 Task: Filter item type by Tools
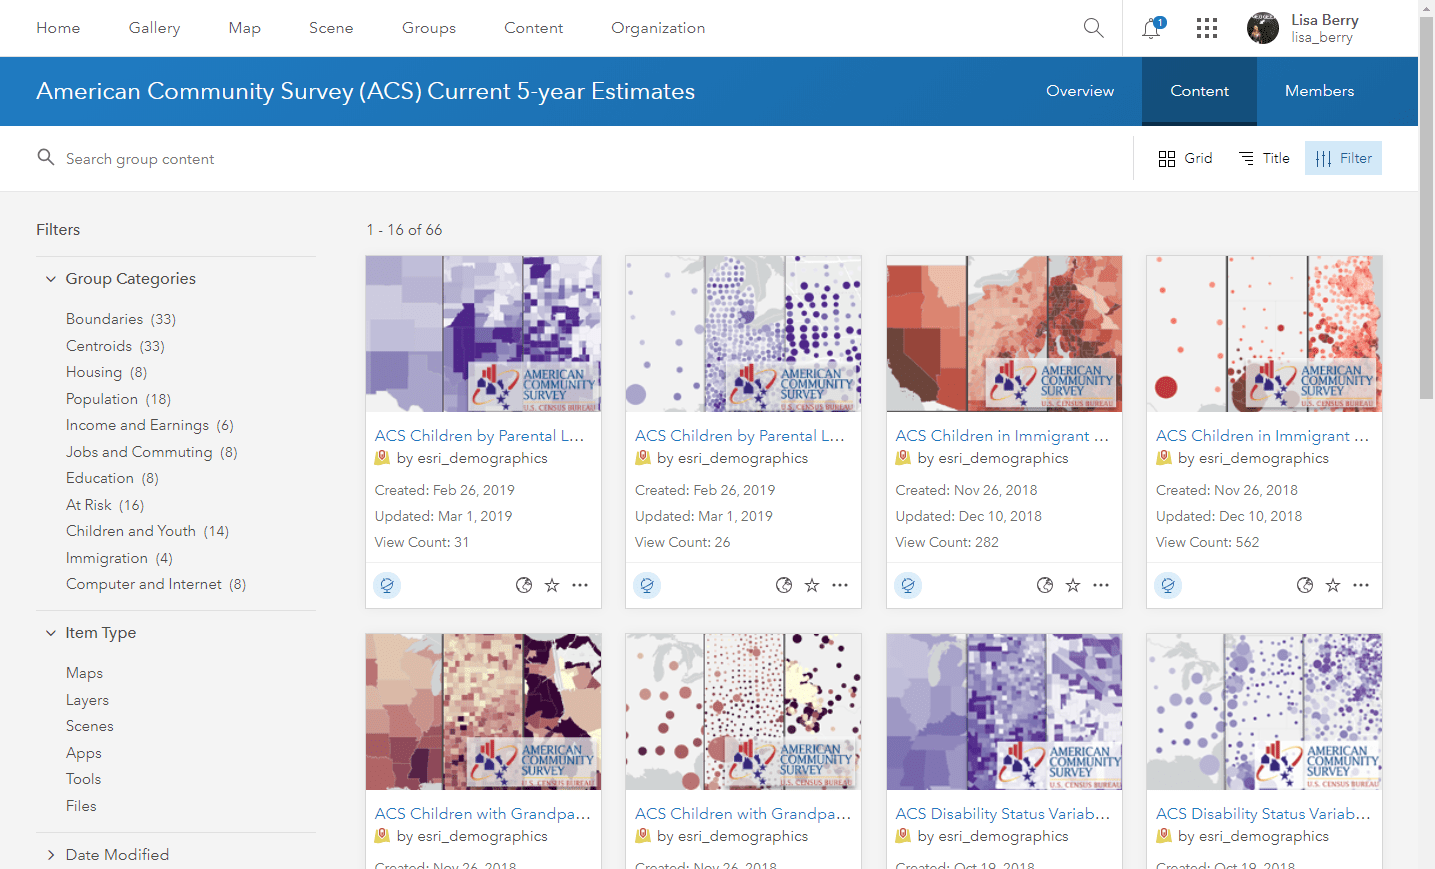pyautogui.click(x=83, y=779)
